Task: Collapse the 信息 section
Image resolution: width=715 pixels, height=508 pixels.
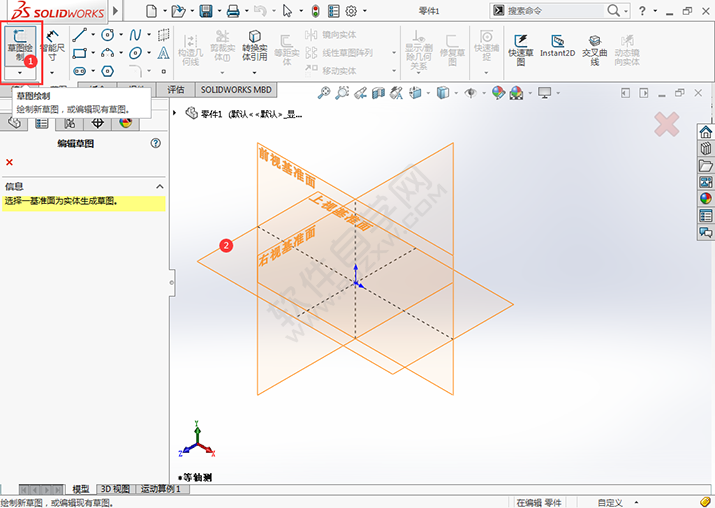Action: tap(160, 187)
